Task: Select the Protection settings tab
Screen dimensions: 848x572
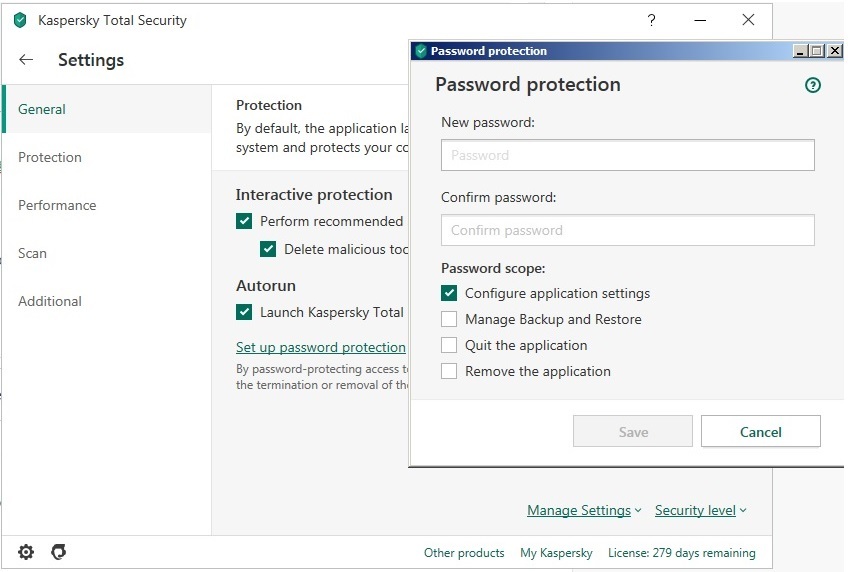Action: 50,157
